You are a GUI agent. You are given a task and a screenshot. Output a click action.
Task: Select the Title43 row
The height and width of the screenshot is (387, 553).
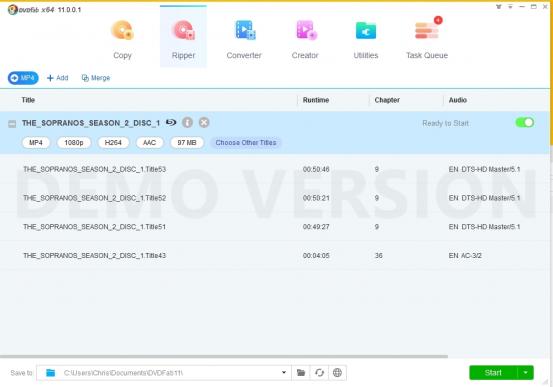point(275,255)
